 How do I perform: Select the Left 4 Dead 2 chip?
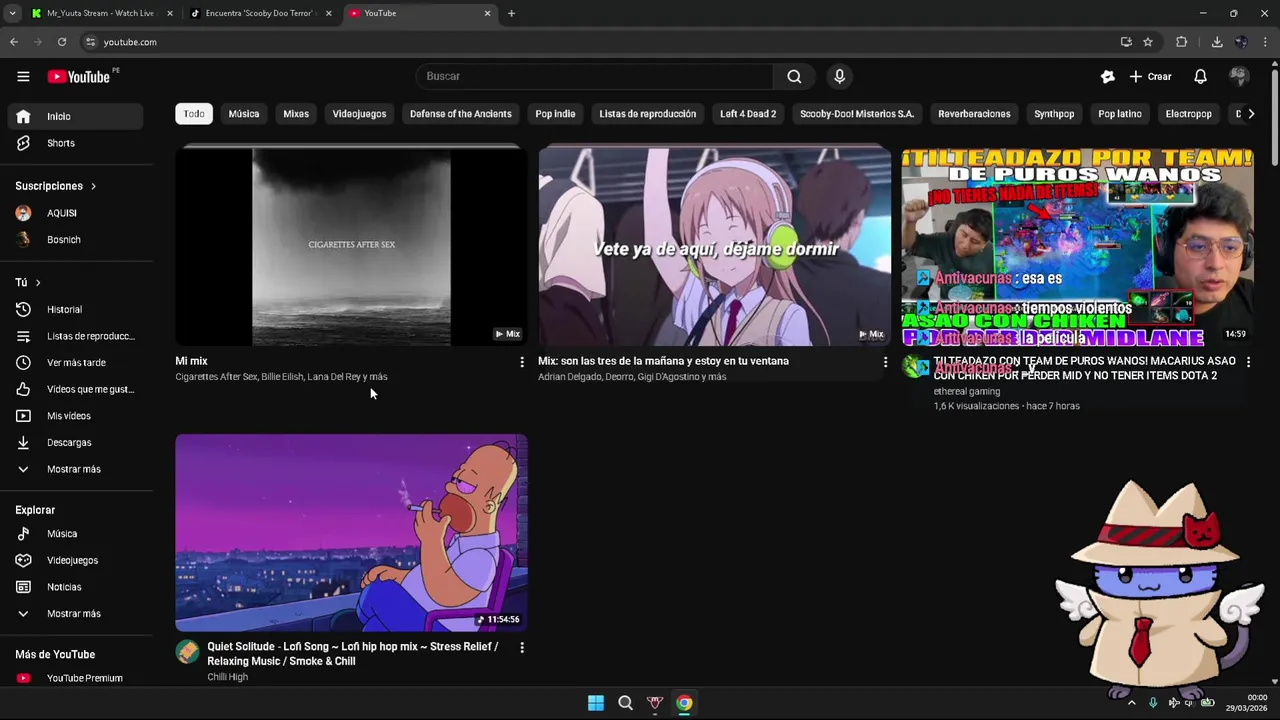748,114
